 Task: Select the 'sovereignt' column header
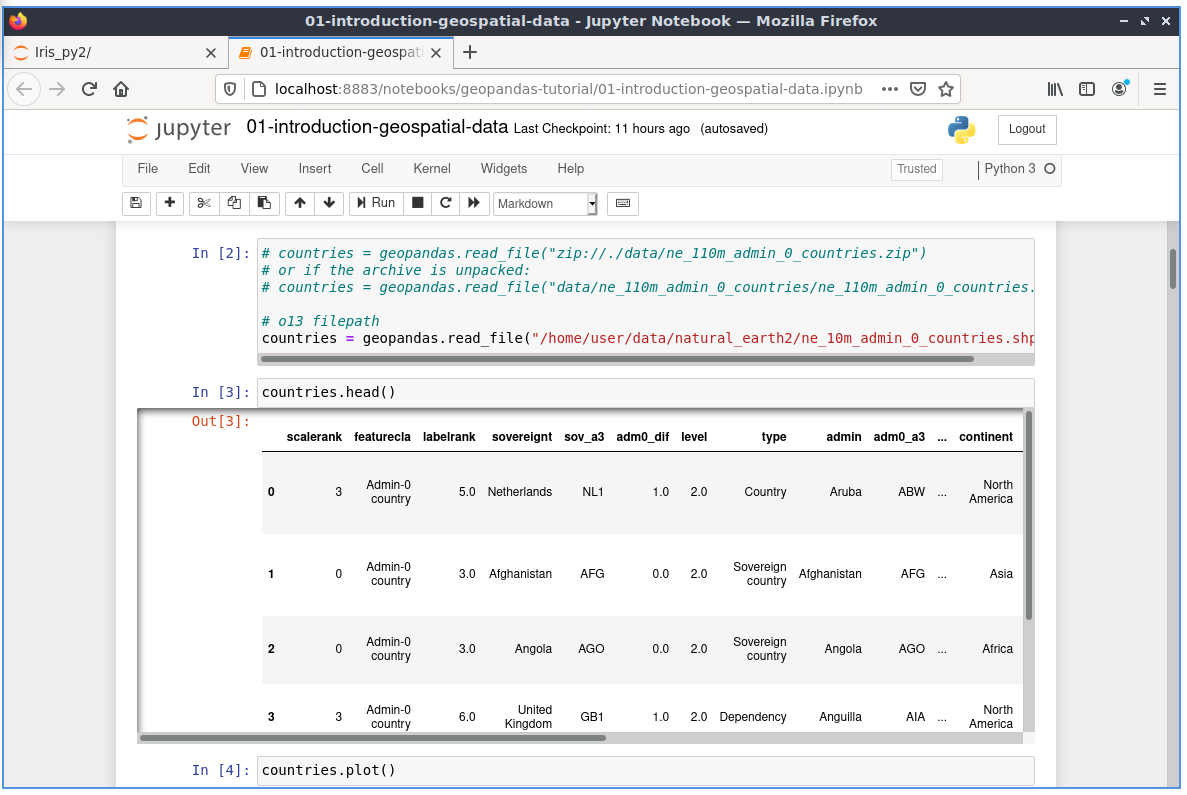523,438
